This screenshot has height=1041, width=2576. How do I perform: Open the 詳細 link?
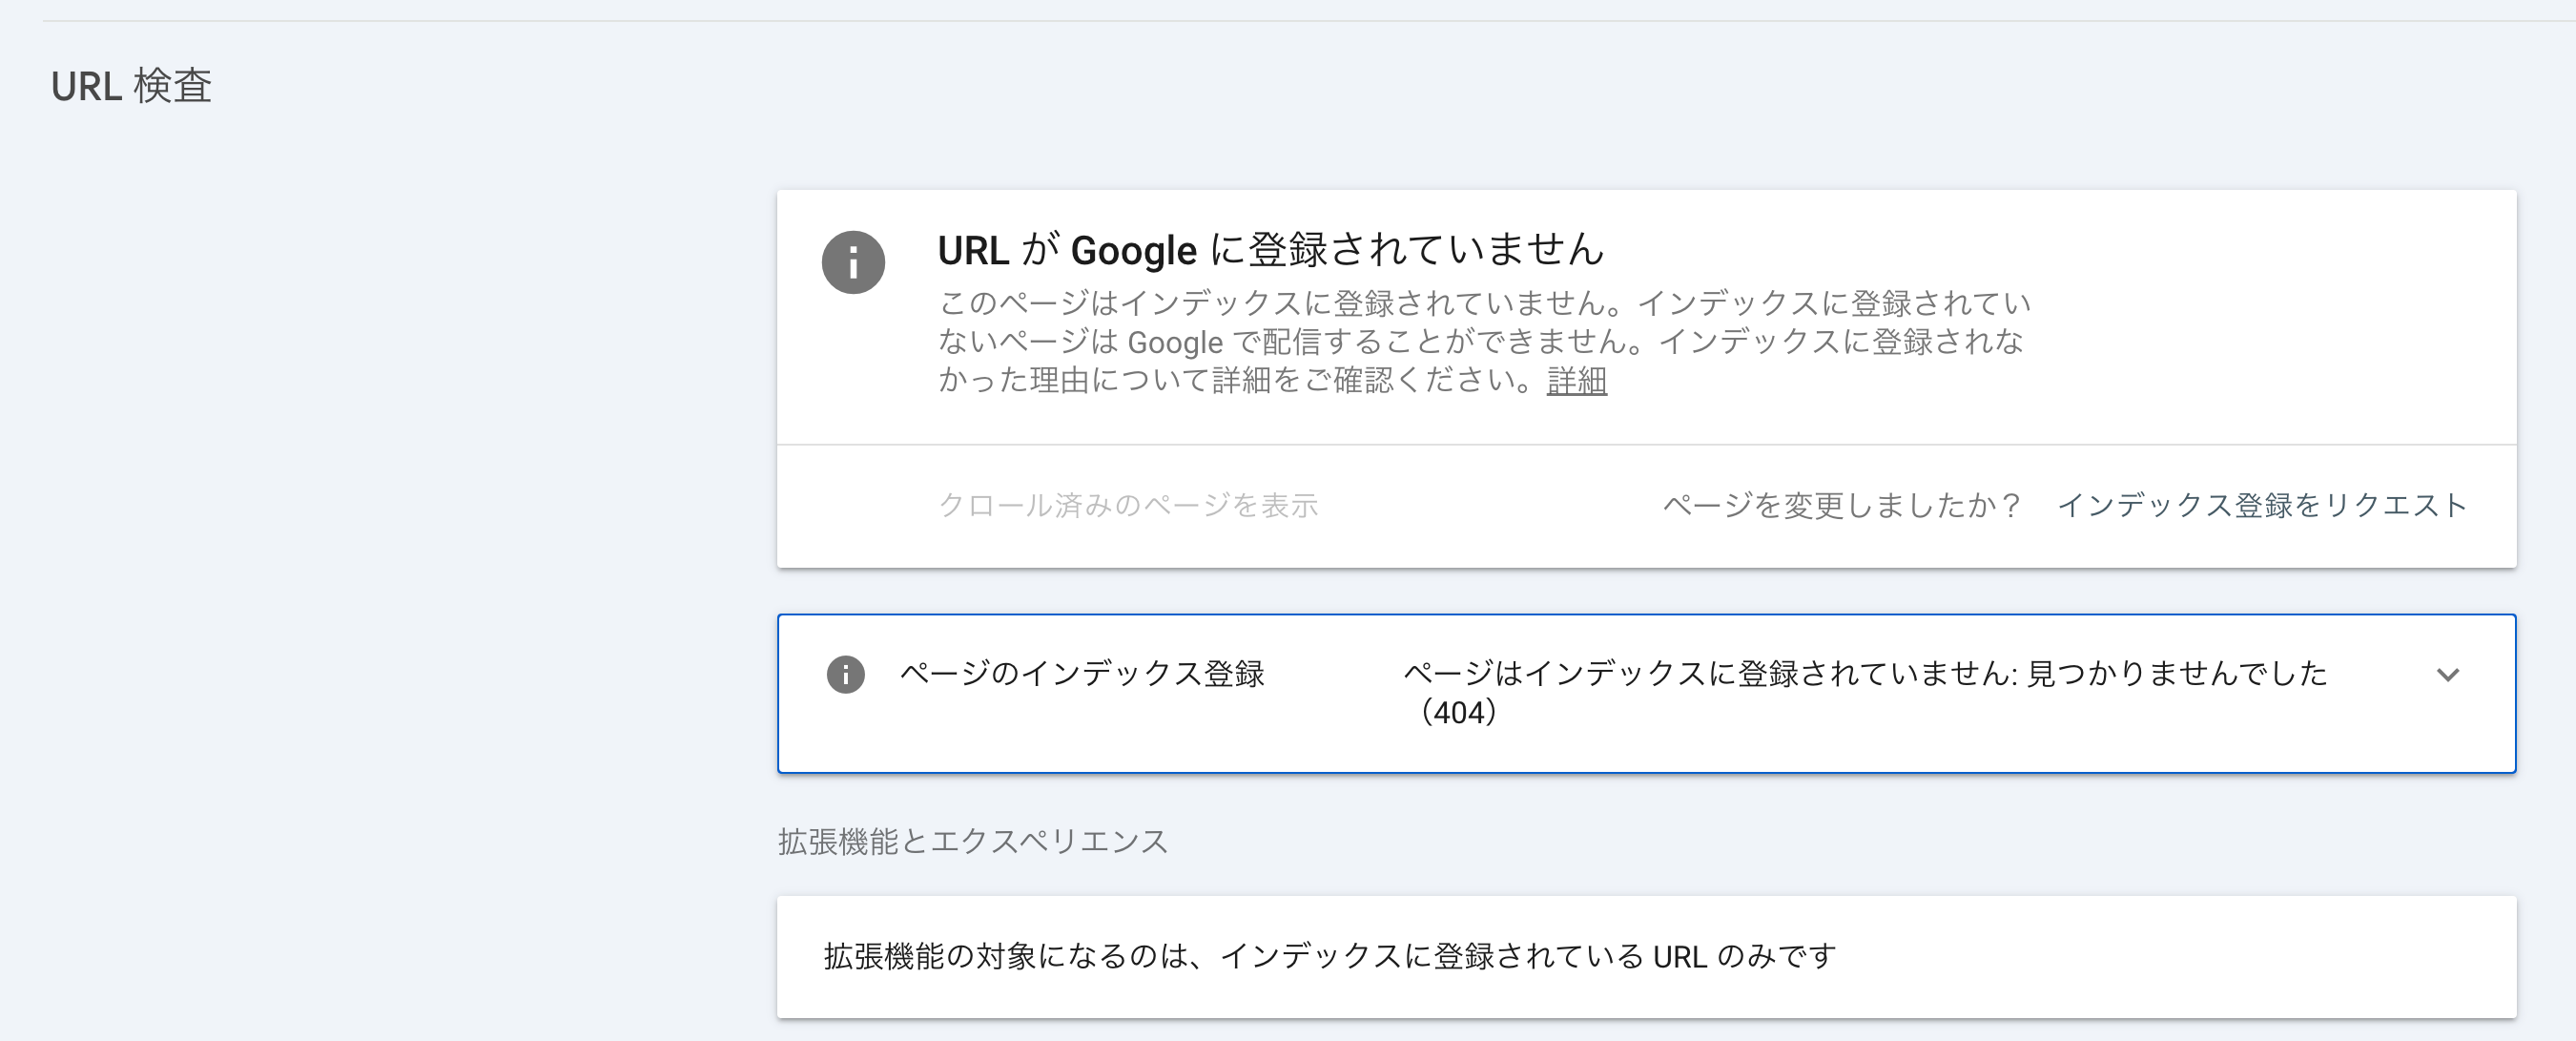(x=1576, y=381)
